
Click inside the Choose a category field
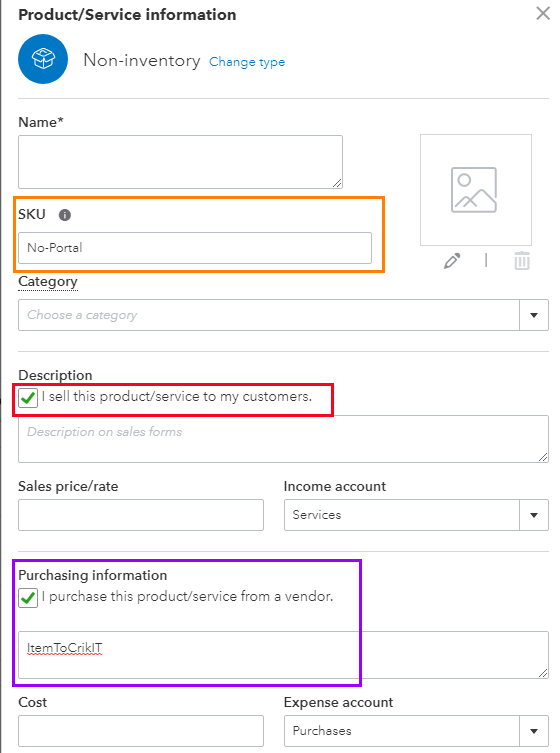tap(268, 315)
